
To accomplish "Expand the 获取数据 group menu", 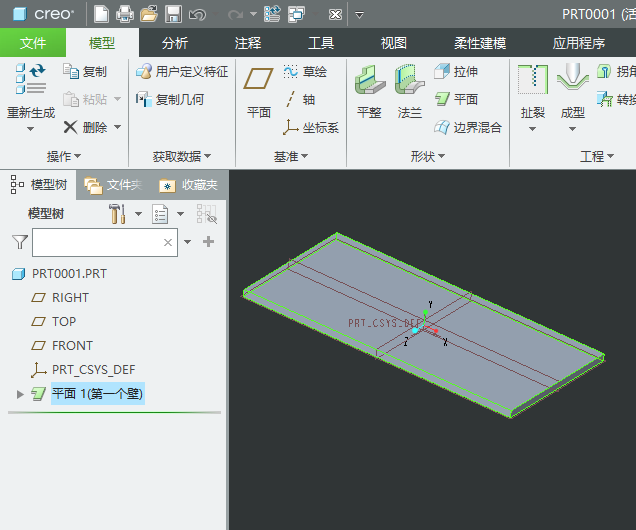I will (x=182, y=156).
